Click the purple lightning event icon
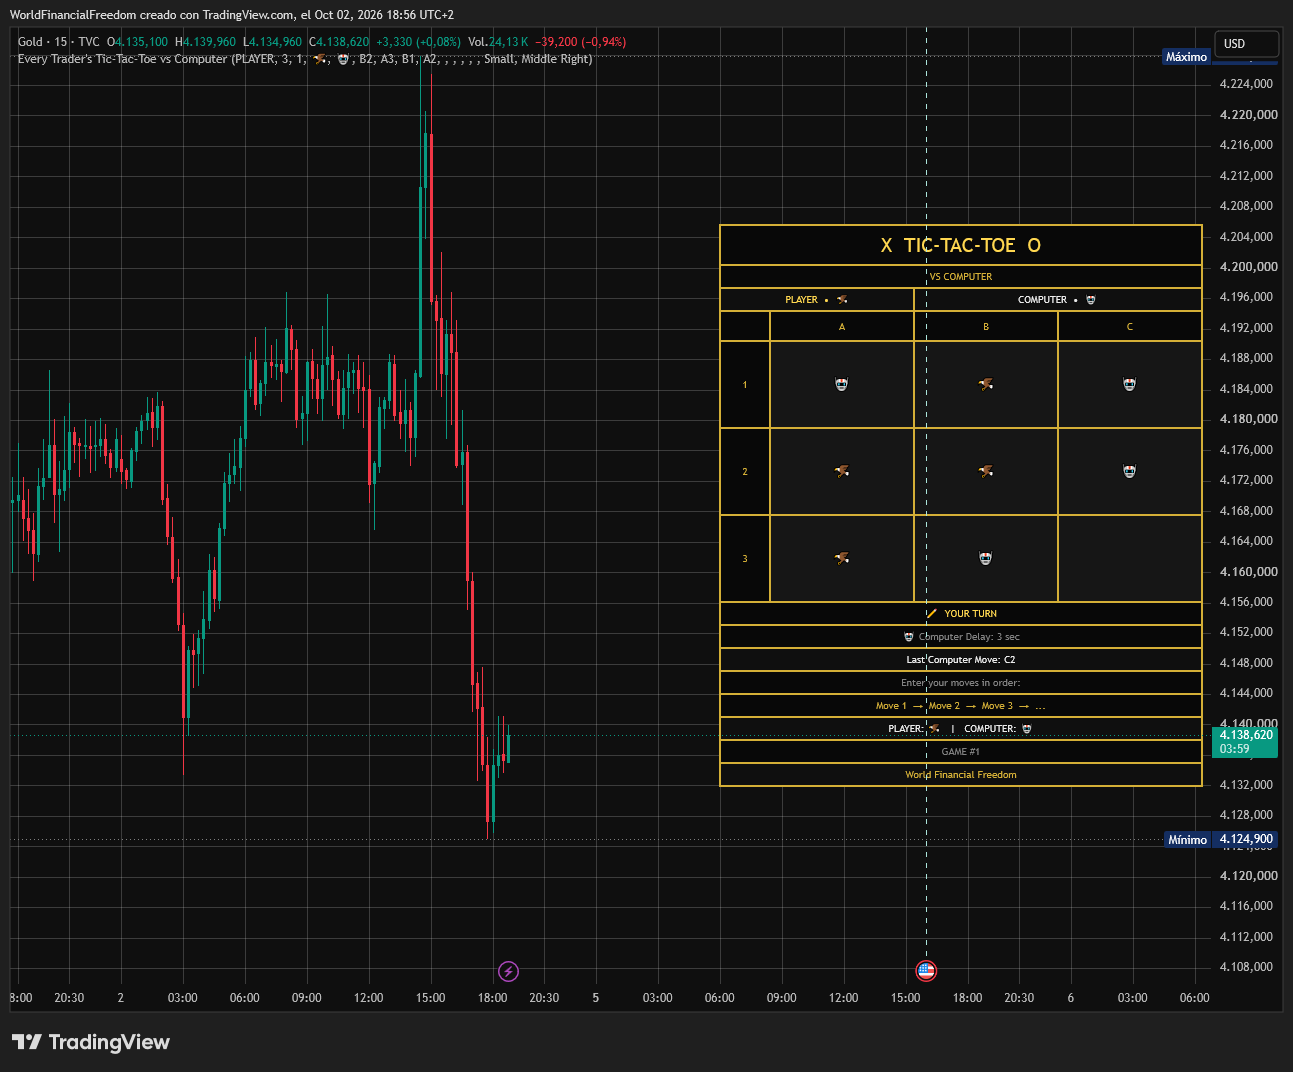Image resolution: width=1293 pixels, height=1072 pixels. click(x=508, y=971)
